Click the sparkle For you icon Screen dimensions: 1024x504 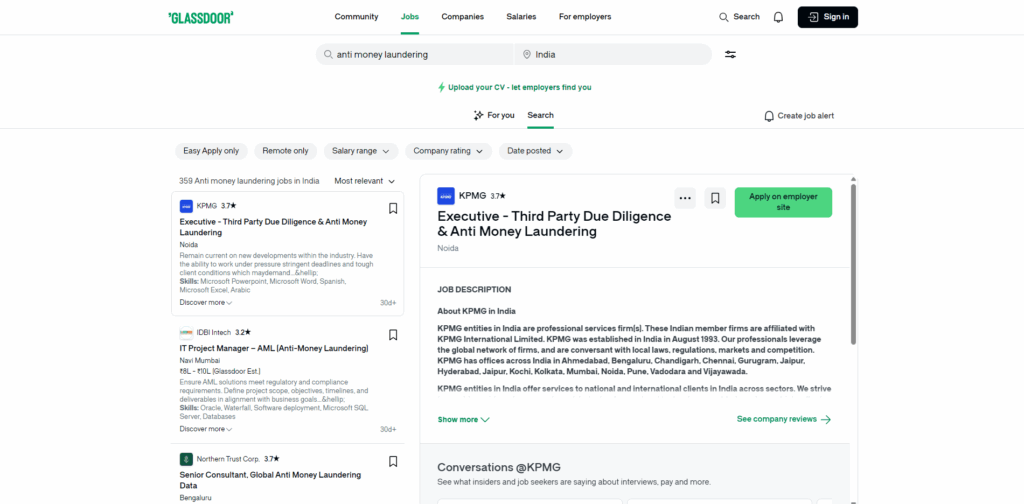(479, 116)
